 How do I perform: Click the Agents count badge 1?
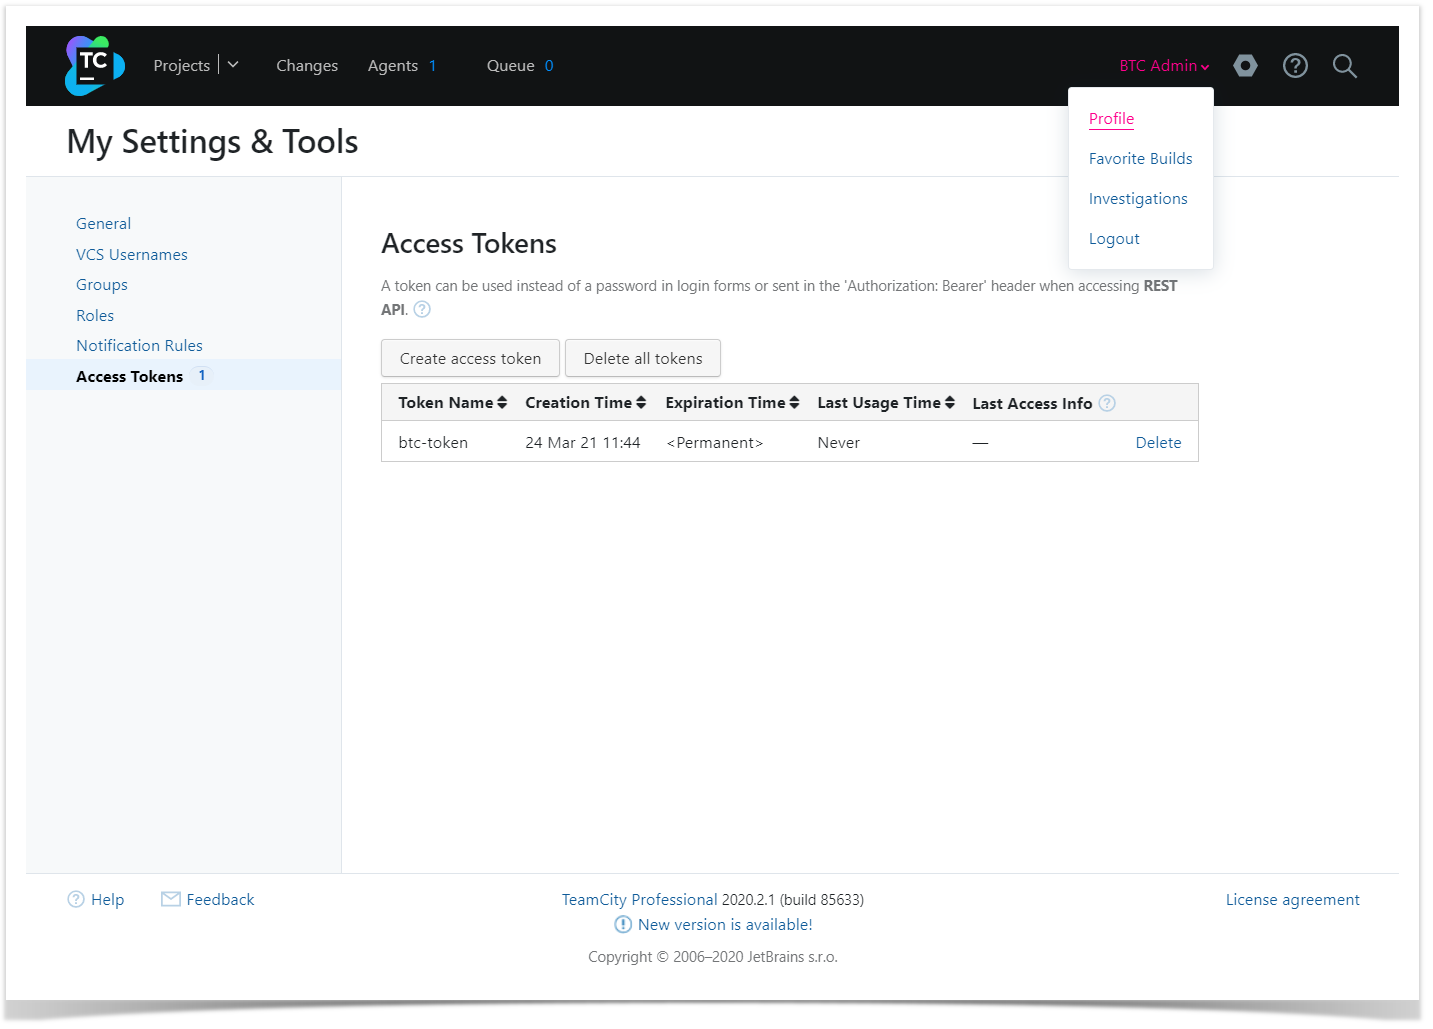[432, 66]
